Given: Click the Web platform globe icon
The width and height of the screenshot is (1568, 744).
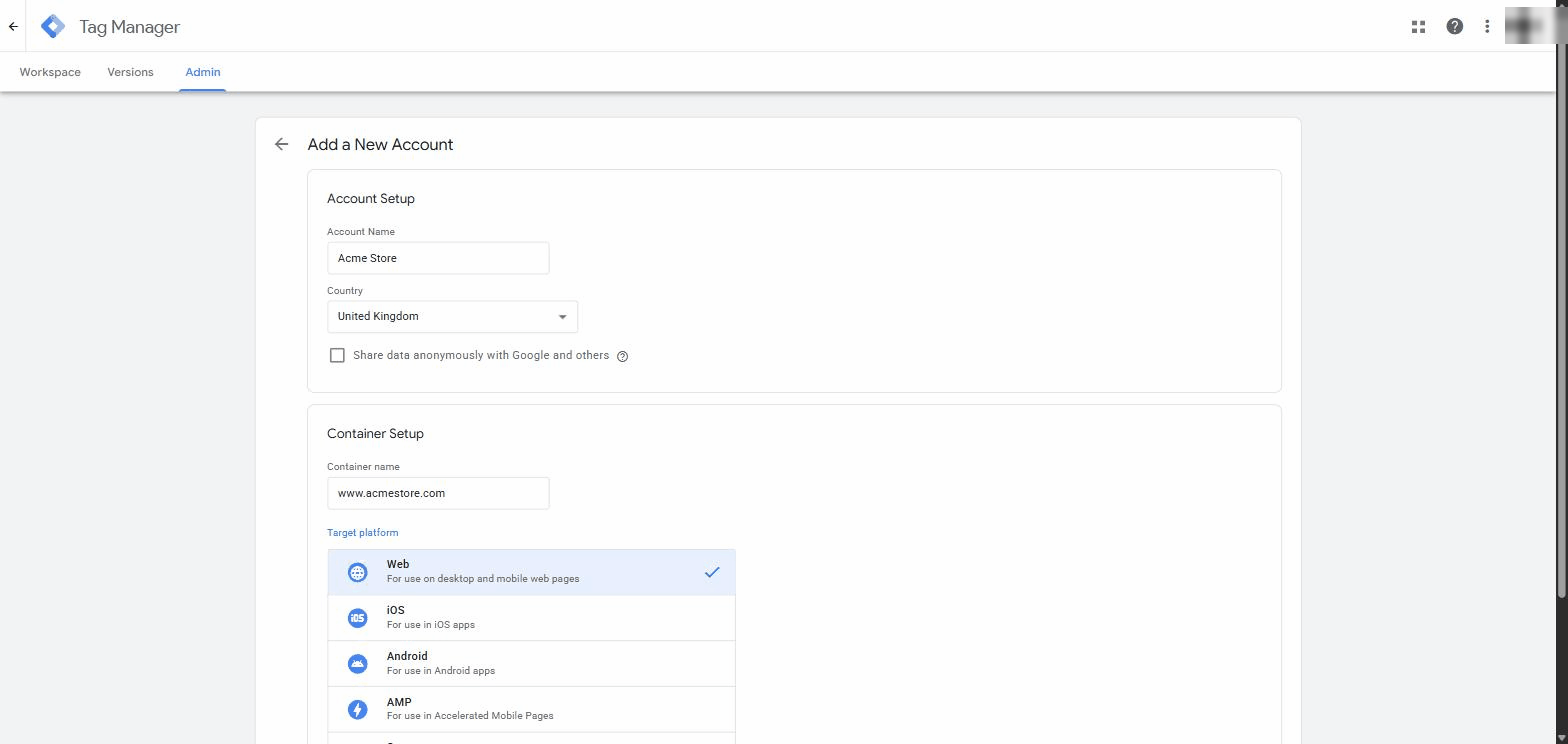Looking at the screenshot, I should 357,572.
